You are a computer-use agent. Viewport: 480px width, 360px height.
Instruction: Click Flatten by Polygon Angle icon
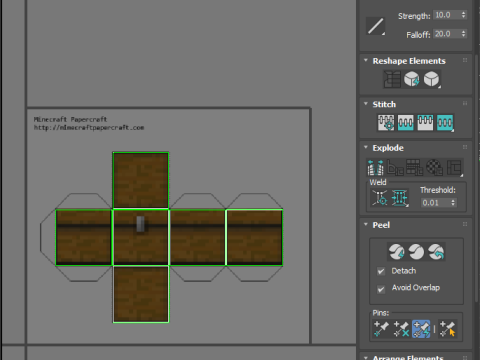click(x=395, y=167)
